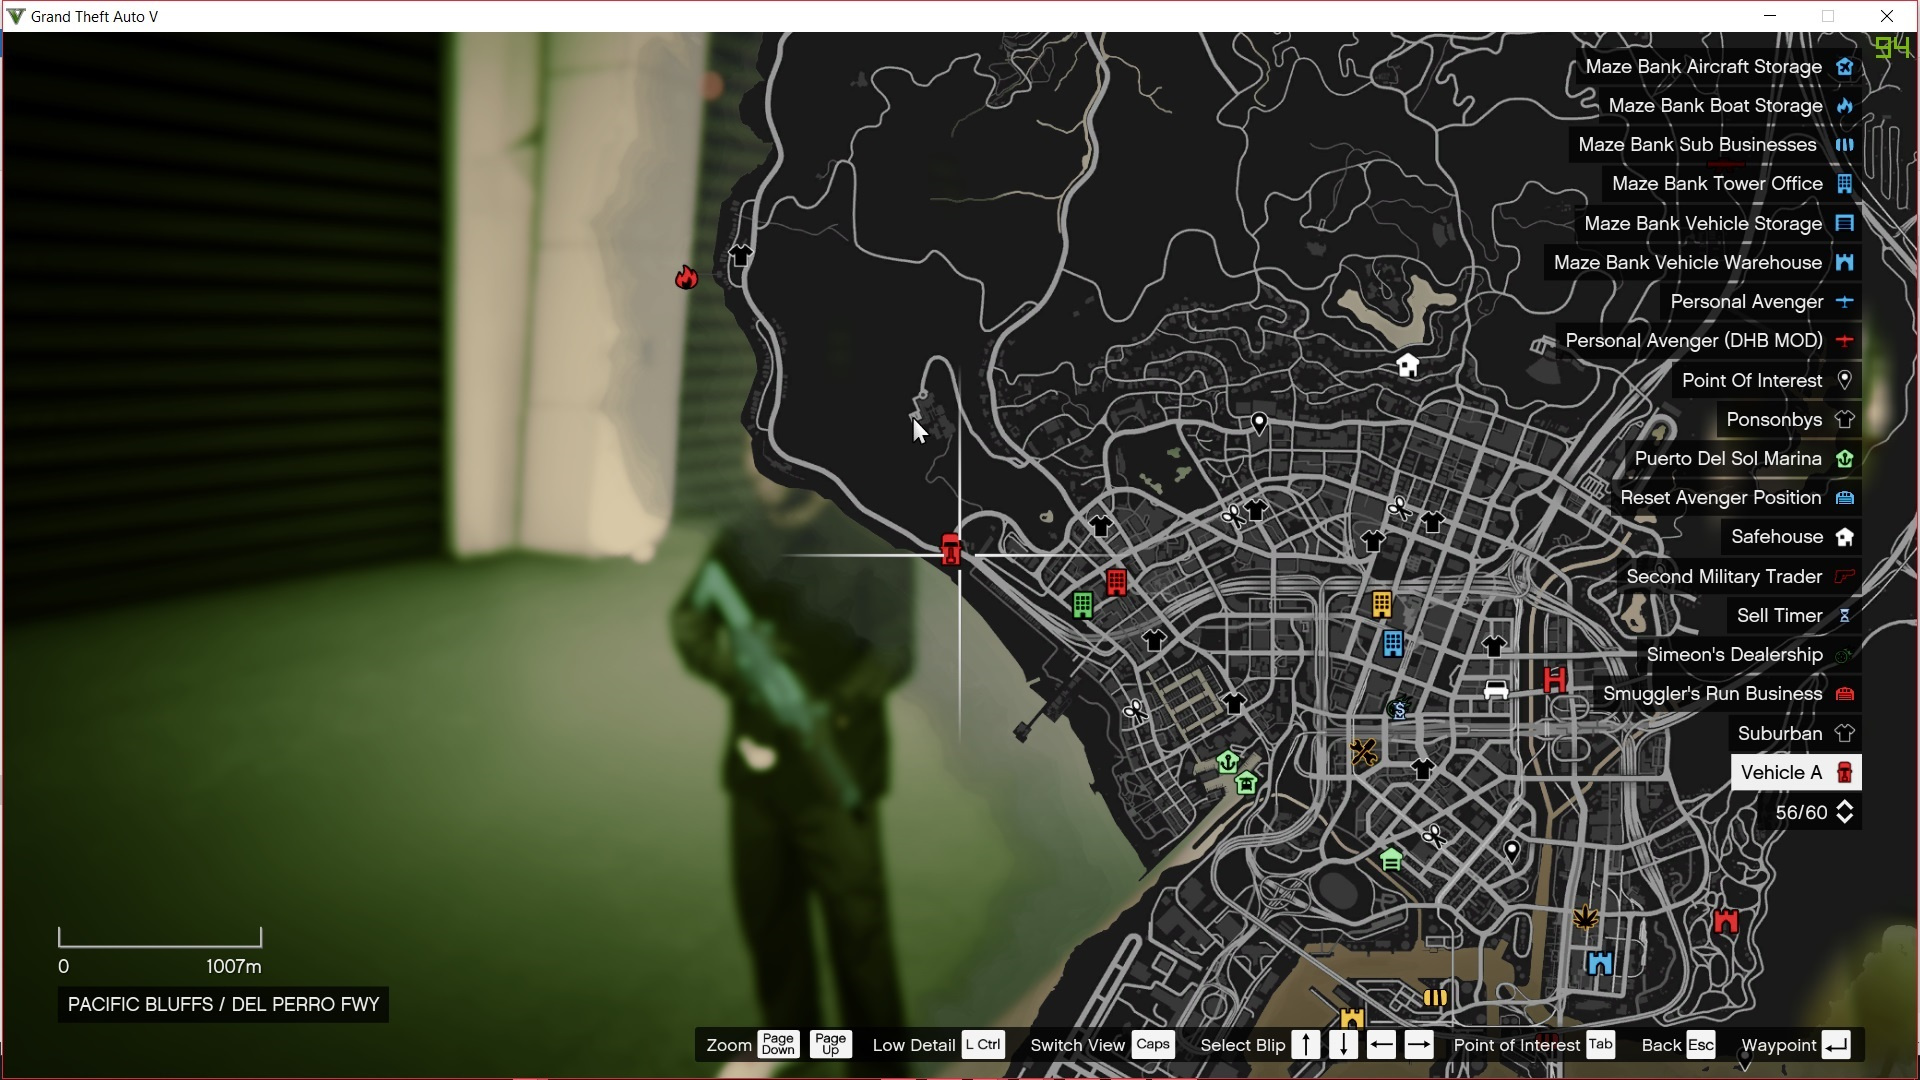Select the clothing shirt blip beside the fire blip
The height and width of the screenshot is (1080, 1920).
(740, 256)
